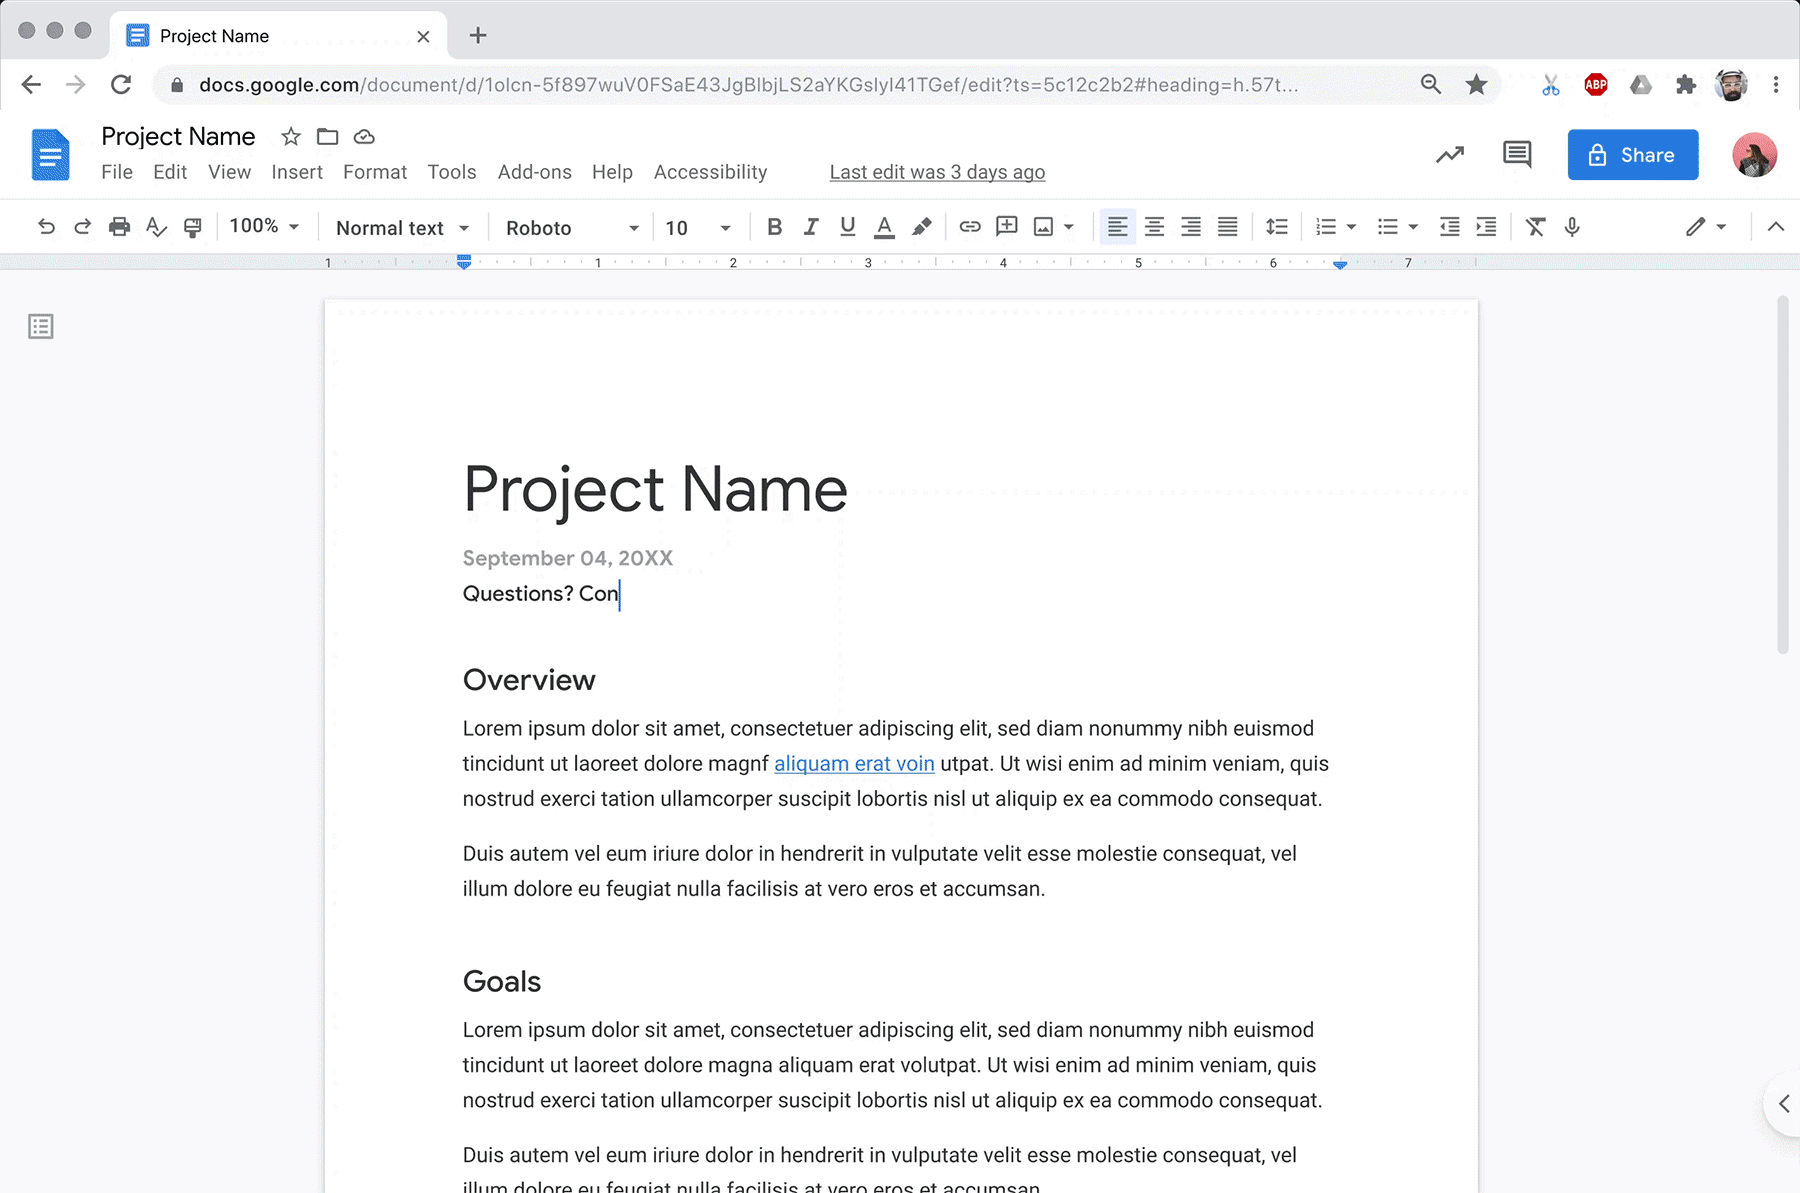Open the Insert menu
The image size is (1800, 1193).
297,172
